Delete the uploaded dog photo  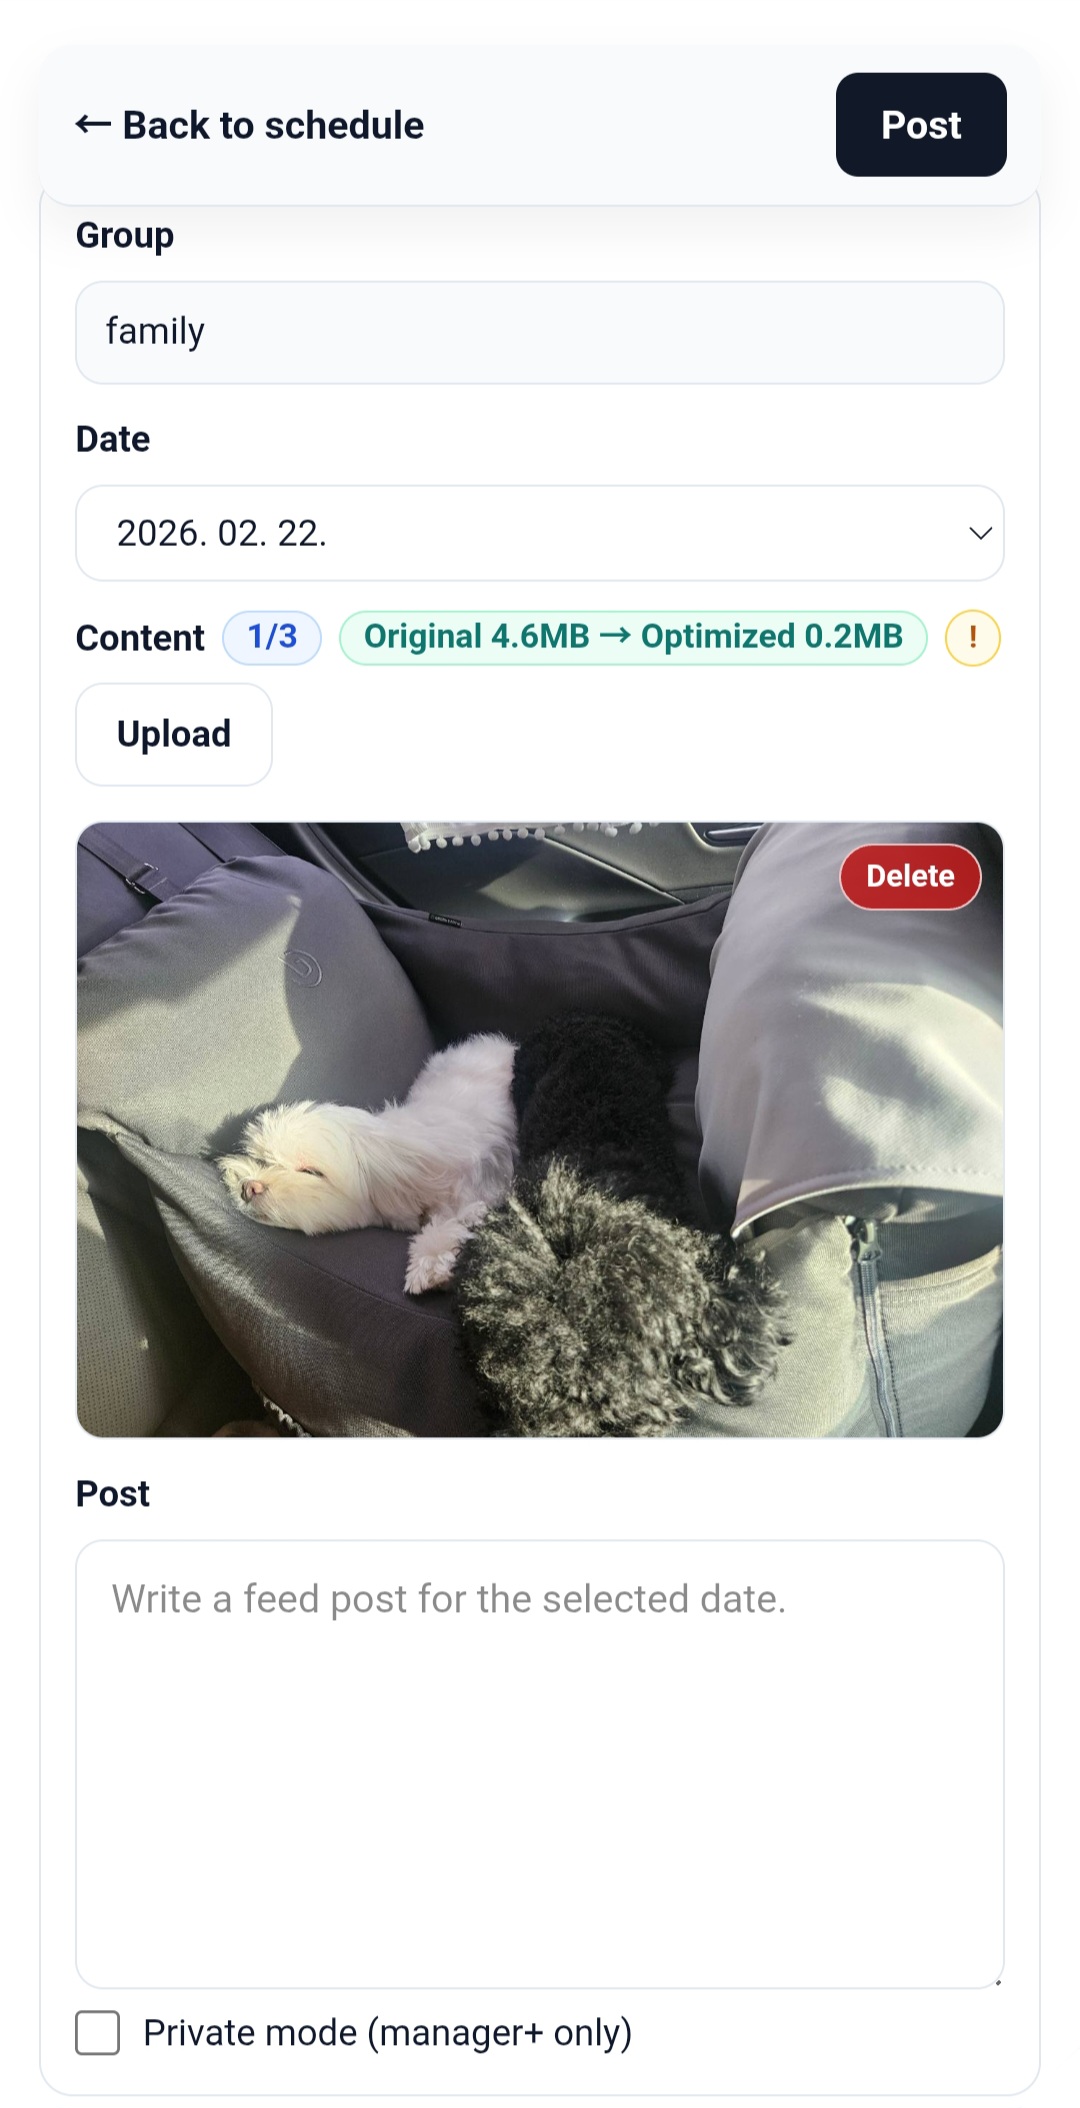(910, 876)
